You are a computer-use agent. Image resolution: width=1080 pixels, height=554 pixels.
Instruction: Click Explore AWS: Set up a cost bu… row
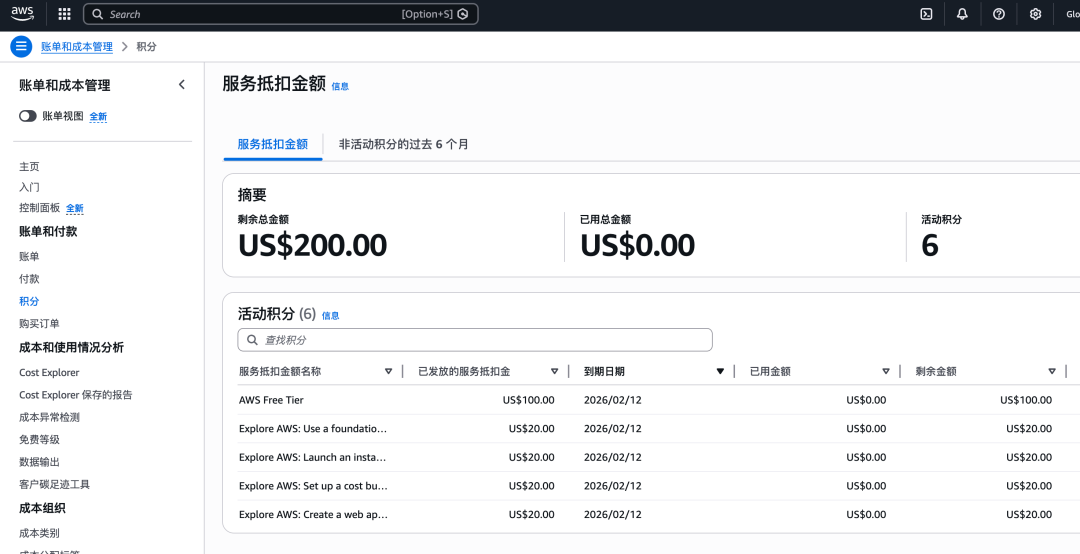tap(313, 486)
